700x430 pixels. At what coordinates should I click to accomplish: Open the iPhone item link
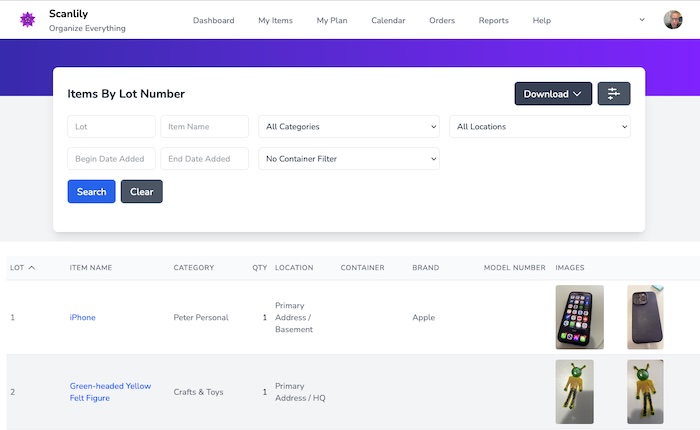82,318
